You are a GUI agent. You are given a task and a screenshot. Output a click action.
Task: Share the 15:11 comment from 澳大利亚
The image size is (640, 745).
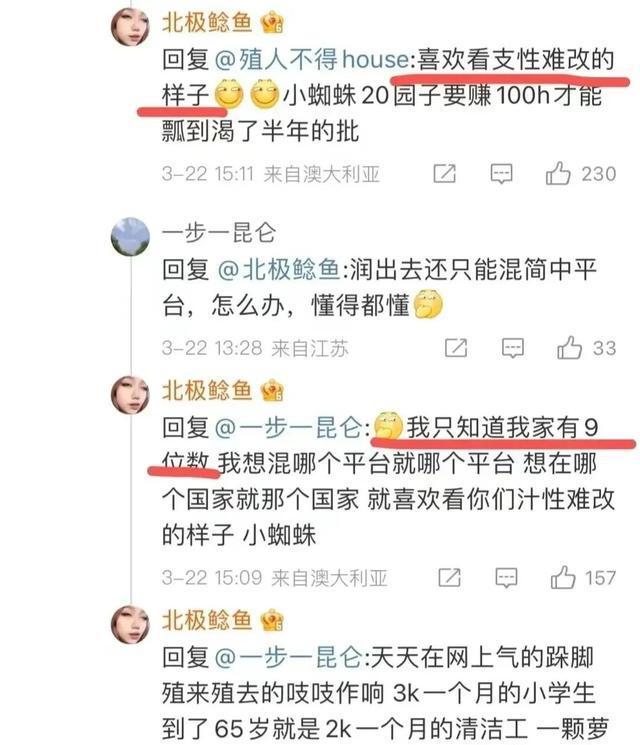[x=445, y=174]
